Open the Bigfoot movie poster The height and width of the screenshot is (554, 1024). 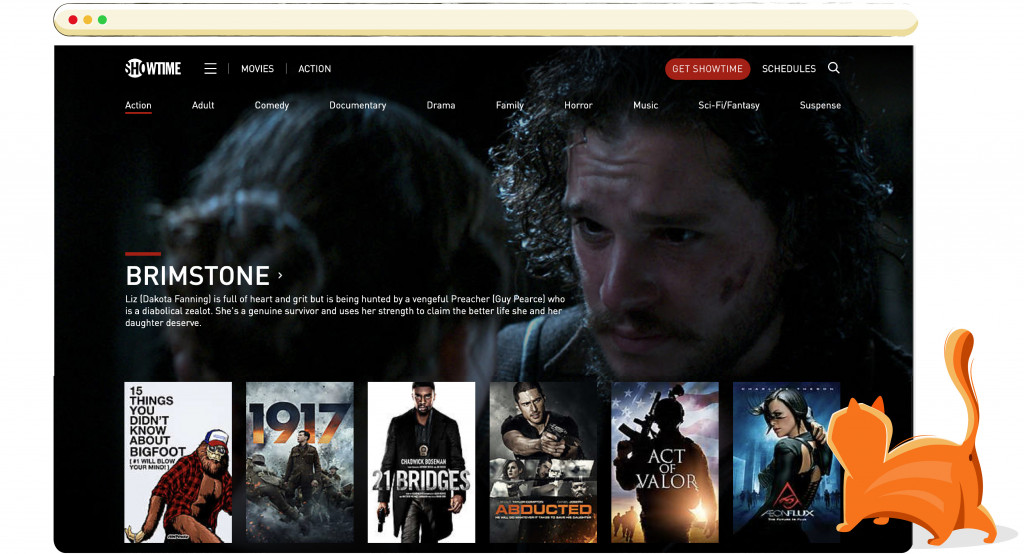(x=178, y=463)
